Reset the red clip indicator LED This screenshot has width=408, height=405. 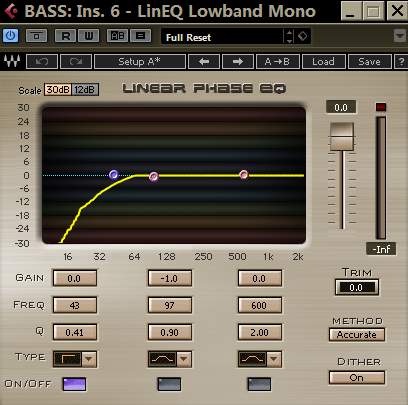[381, 107]
